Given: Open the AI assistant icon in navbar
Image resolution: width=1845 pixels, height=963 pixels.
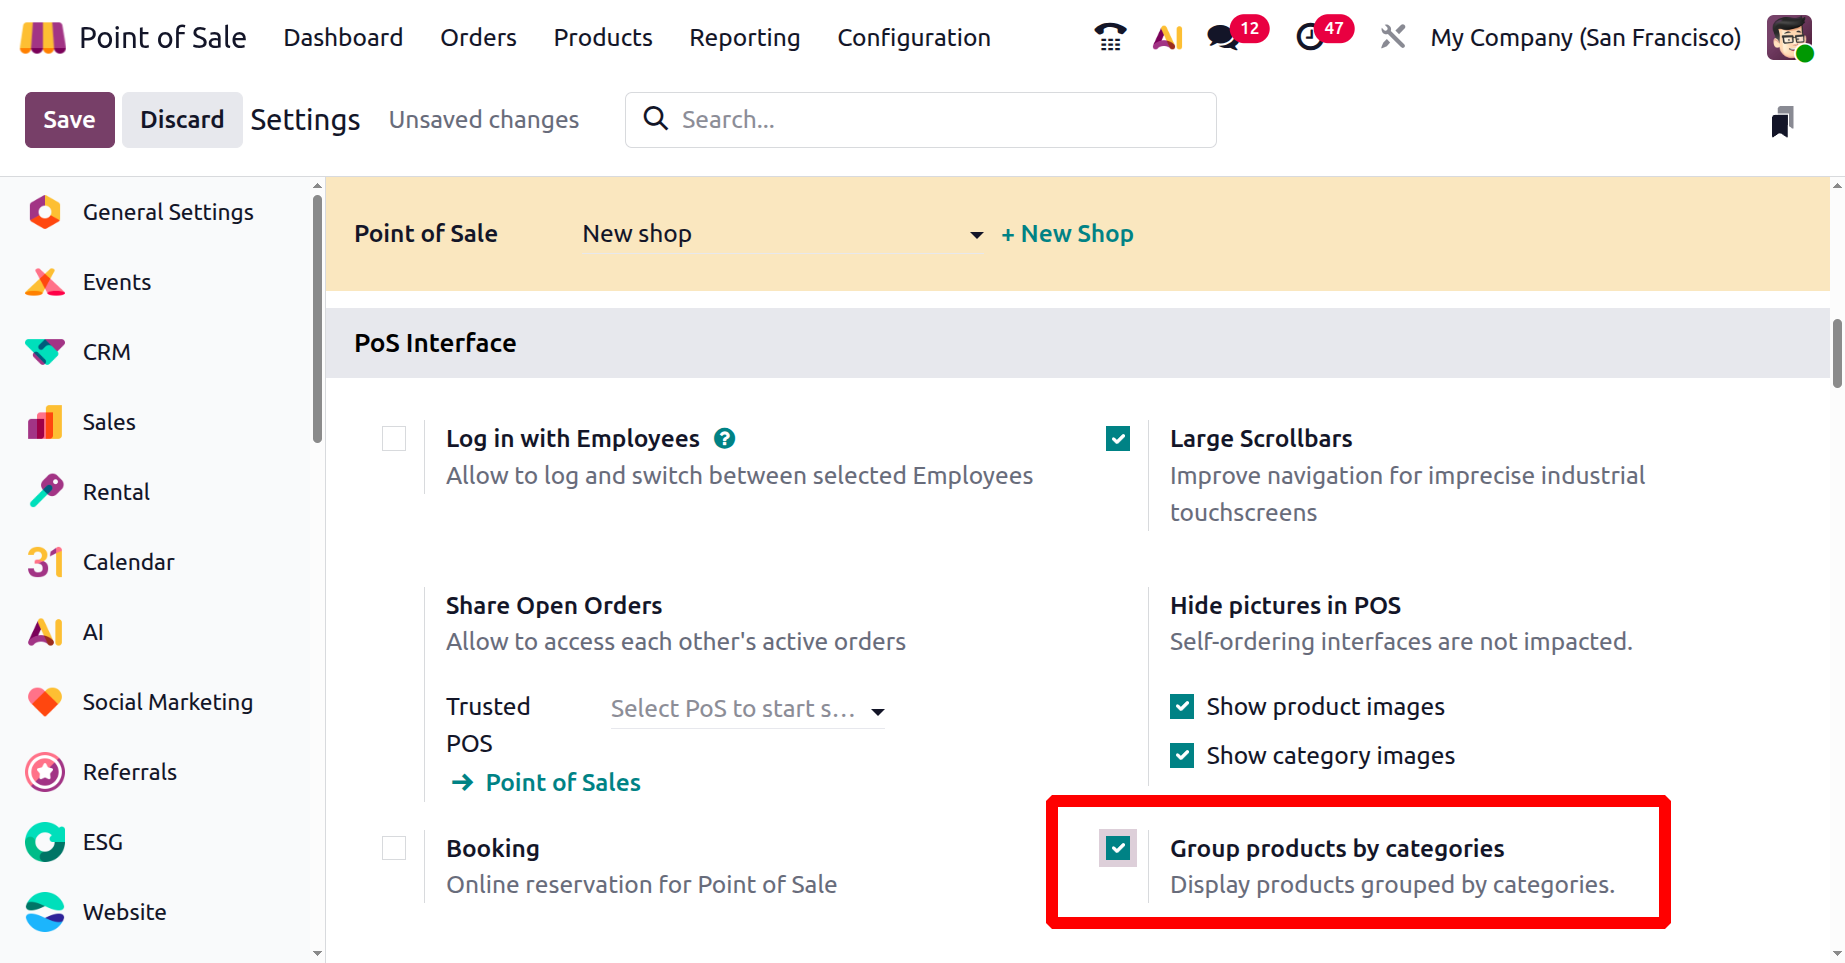Looking at the screenshot, I should [1167, 38].
